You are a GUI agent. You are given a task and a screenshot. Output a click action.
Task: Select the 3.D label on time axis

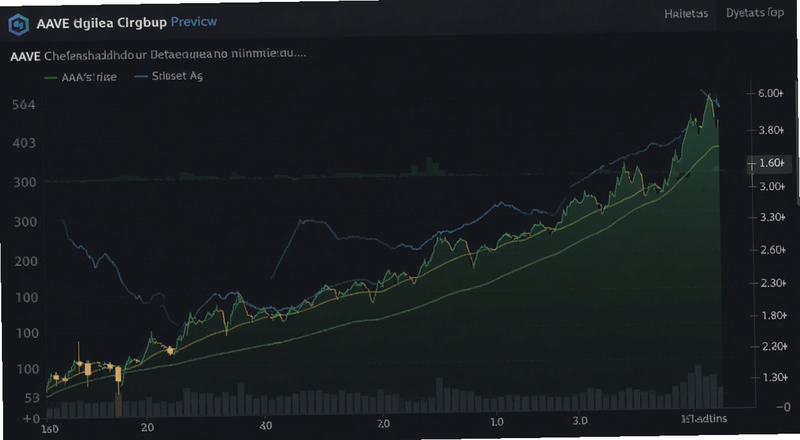pos(580,421)
